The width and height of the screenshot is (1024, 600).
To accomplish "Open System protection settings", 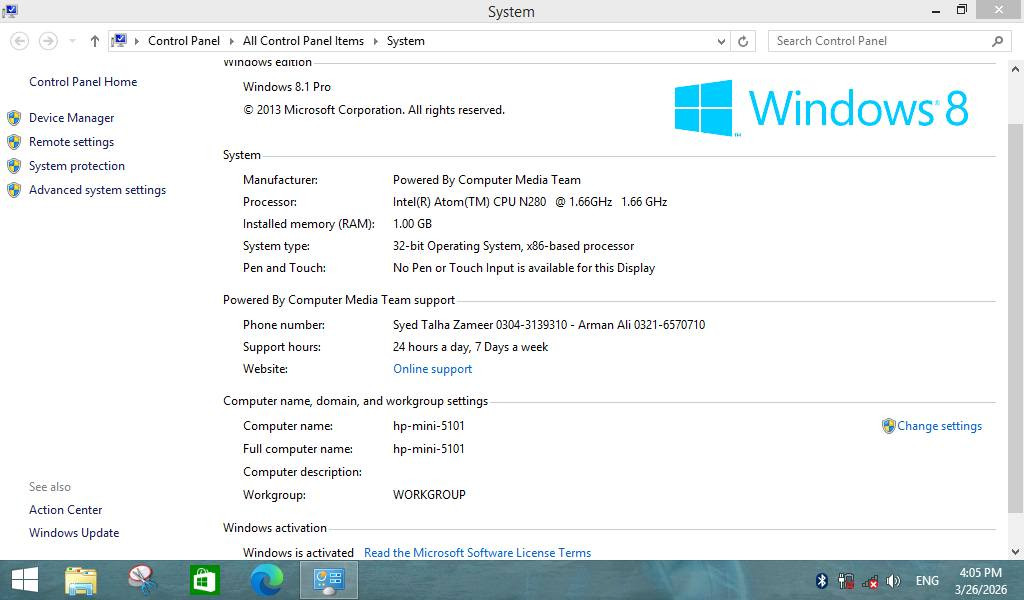I will (x=74, y=165).
